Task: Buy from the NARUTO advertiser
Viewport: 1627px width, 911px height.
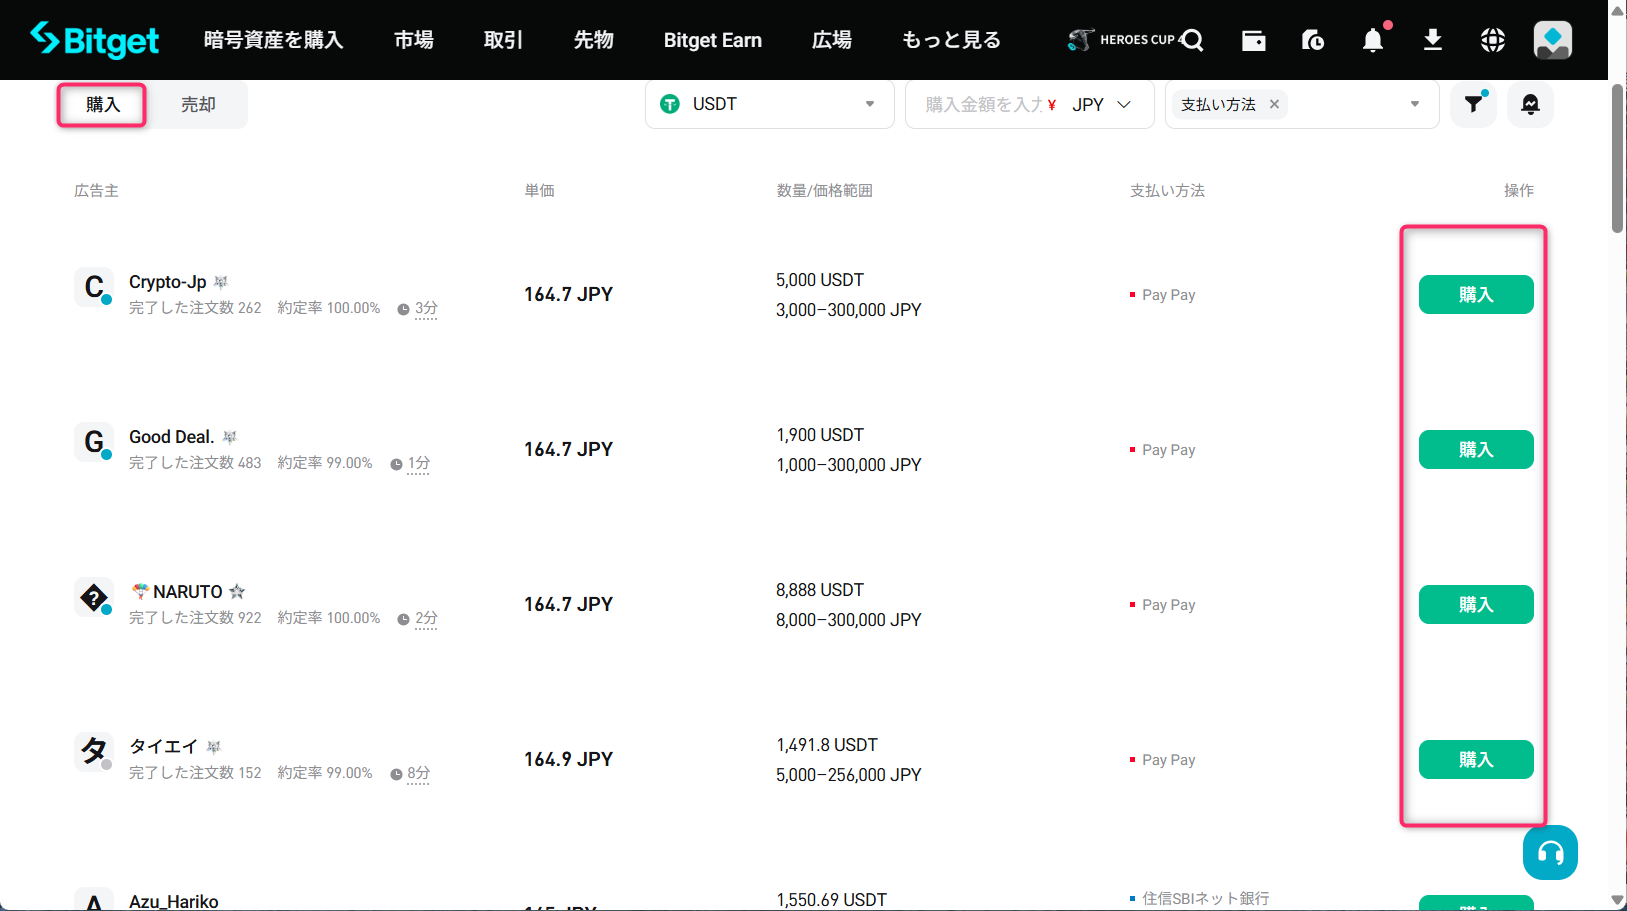Action: 1475,605
